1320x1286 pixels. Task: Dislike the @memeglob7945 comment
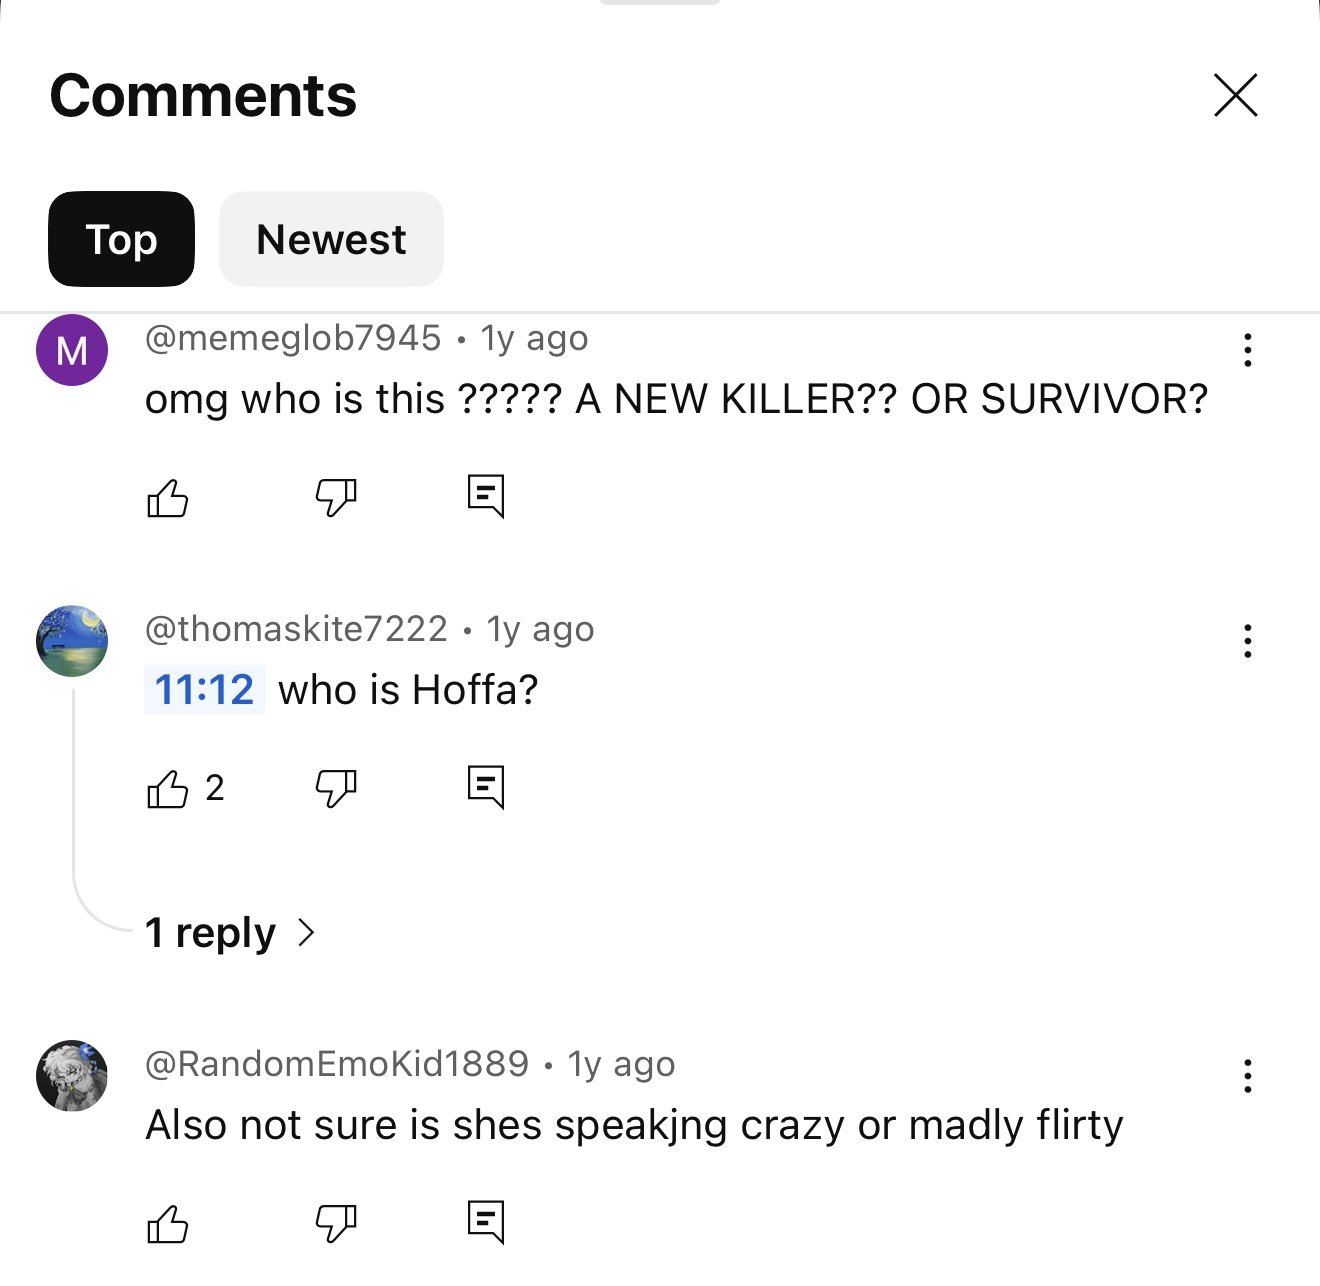pyautogui.click(x=336, y=497)
